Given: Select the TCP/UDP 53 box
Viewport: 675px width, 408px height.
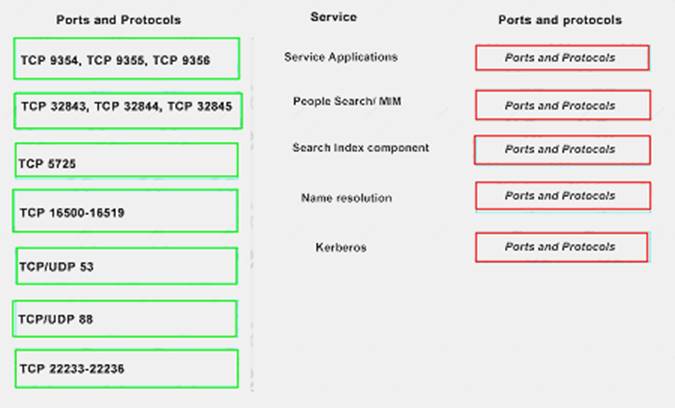Looking at the screenshot, I should tap(126, 266).
